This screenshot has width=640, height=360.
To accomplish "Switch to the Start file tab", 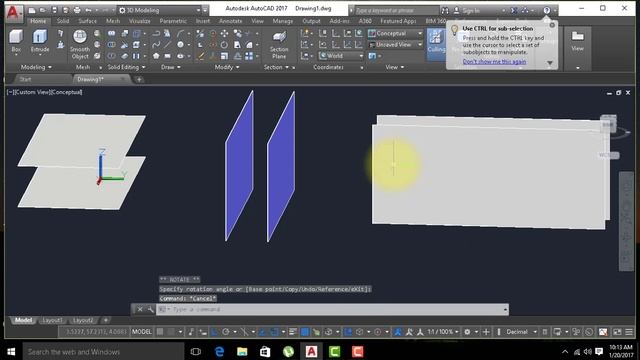I will point(25,79).
